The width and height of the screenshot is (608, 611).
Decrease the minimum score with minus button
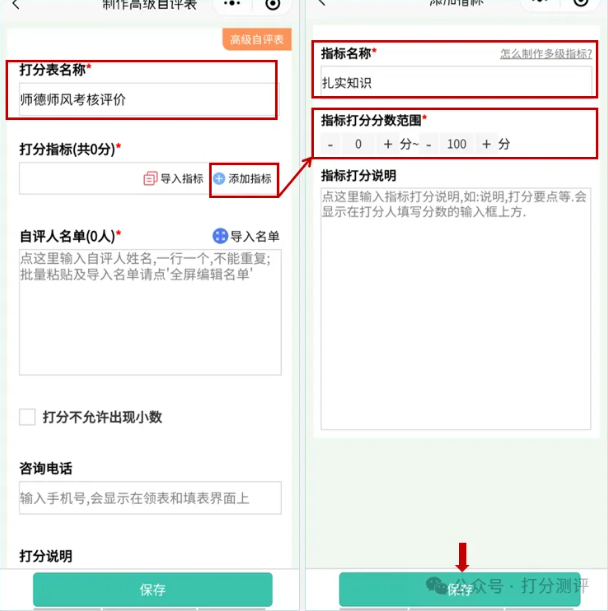click(330, 144)
